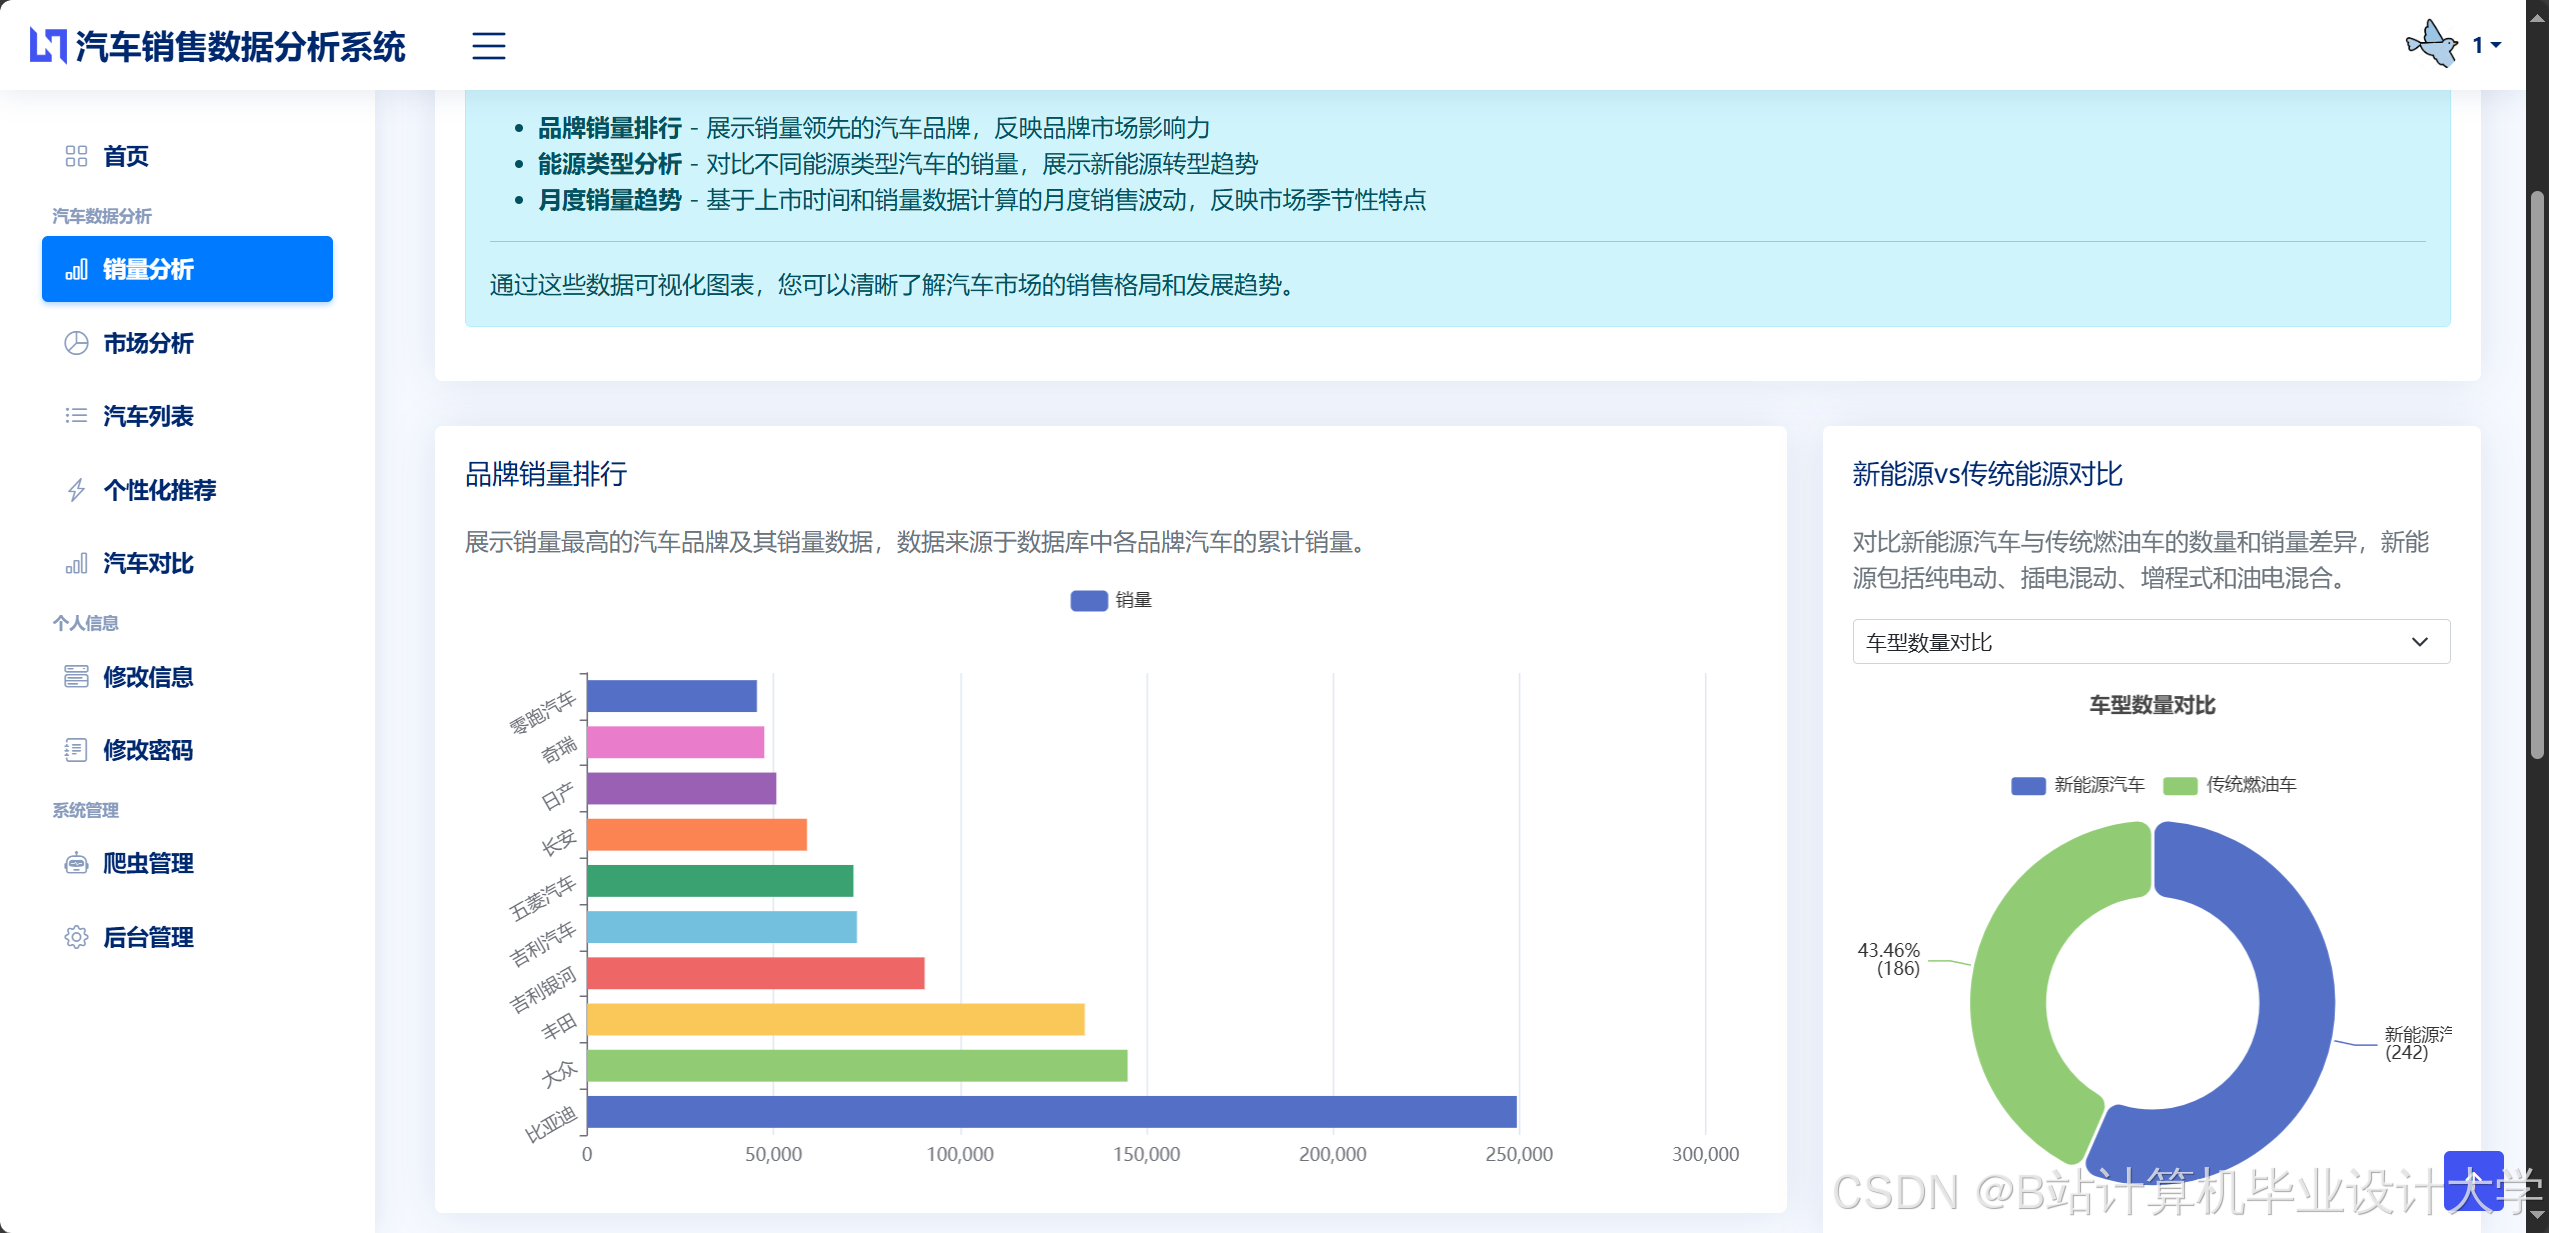Open the 车型数量对比 dropdown selector
Screen dimensions: 2549x1233
click(2150, 642)
